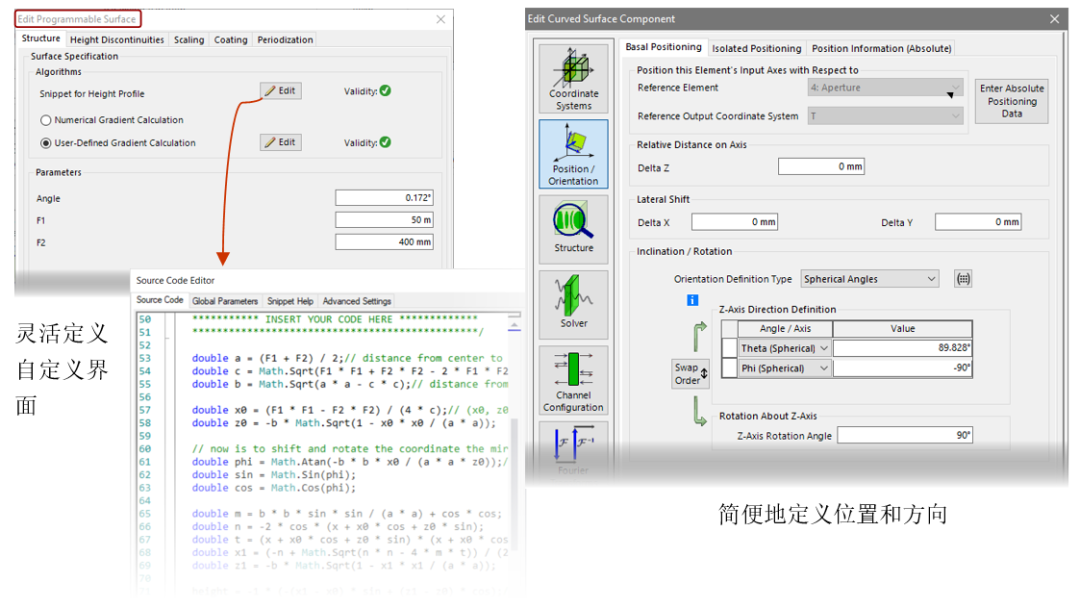Click code line 53 defining double a
This screenshot has width=1080, height=608.
pos(347,358)
